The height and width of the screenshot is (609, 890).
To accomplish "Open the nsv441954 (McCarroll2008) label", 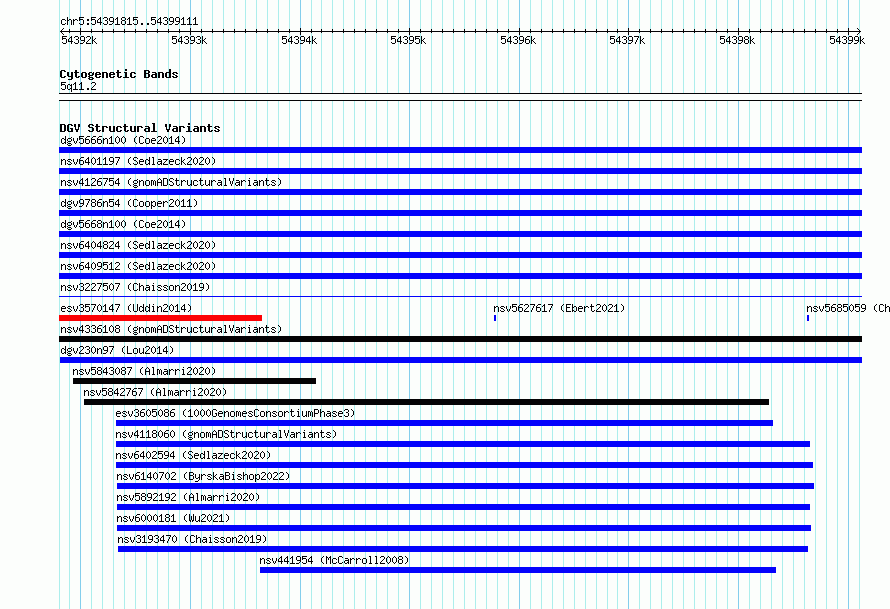I will point(334,560).
